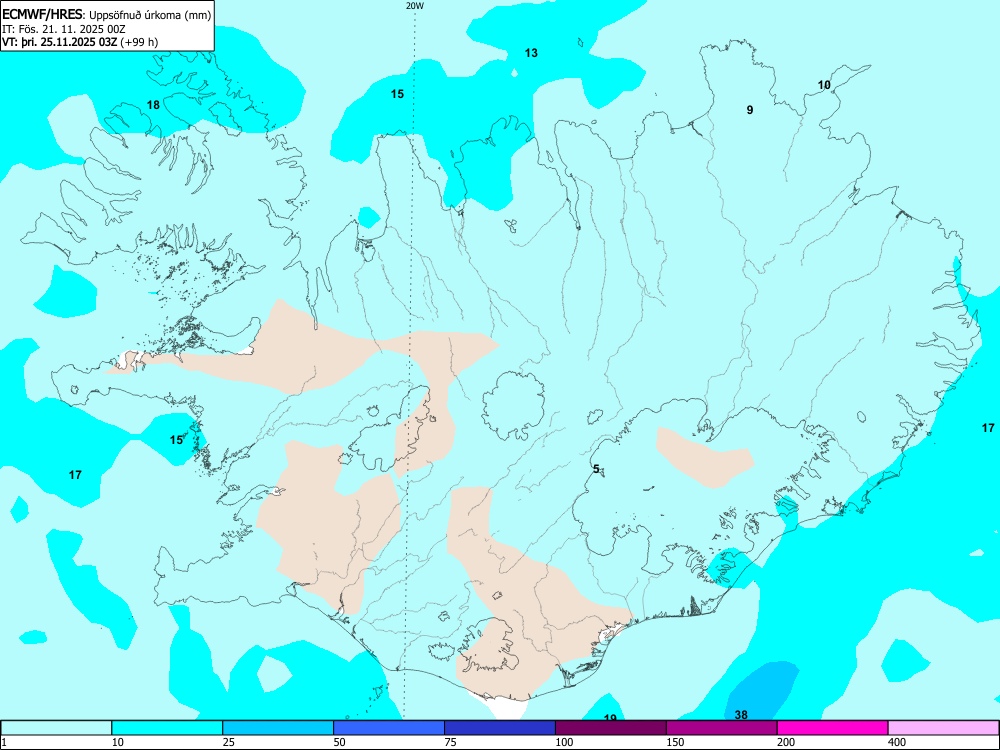The height and width of the screenshot is (750, 1000).
Task: Click the legend tick label "400"
Action: coord(897,742)
